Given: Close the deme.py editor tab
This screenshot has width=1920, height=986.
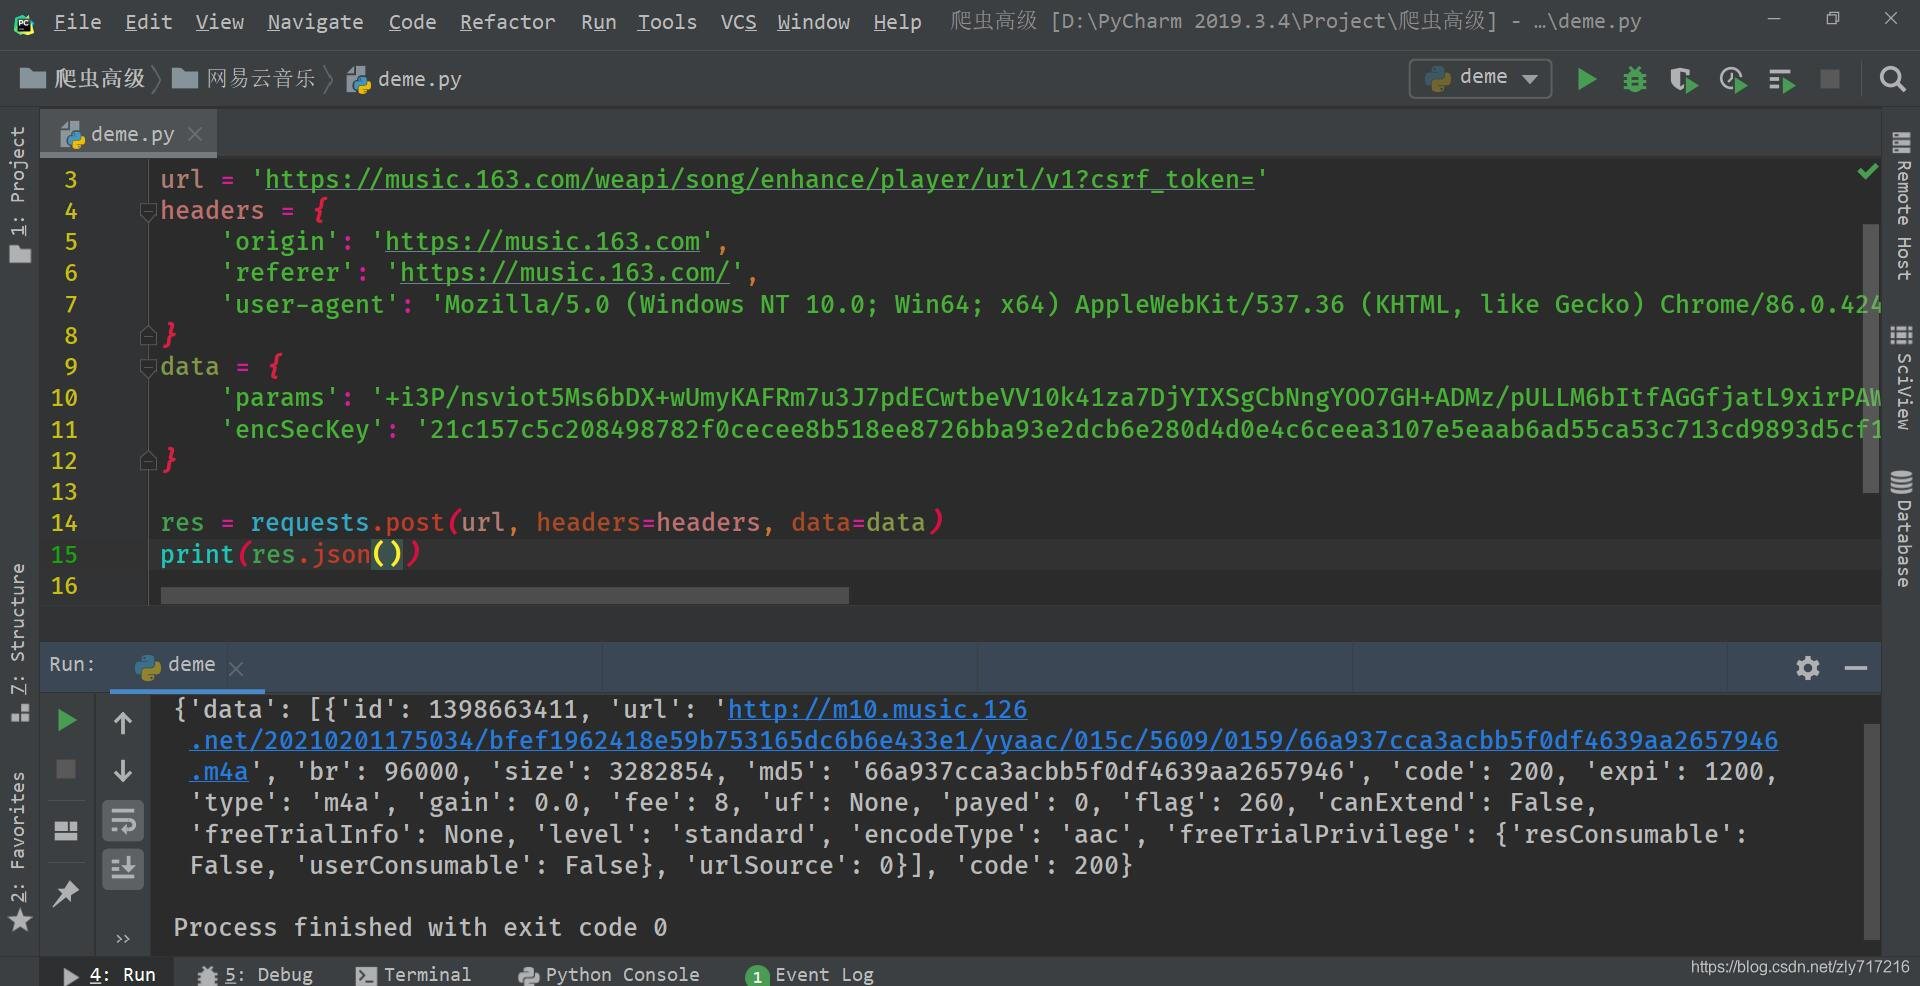Looking at the screenshot, I should [x=195, y=134].
